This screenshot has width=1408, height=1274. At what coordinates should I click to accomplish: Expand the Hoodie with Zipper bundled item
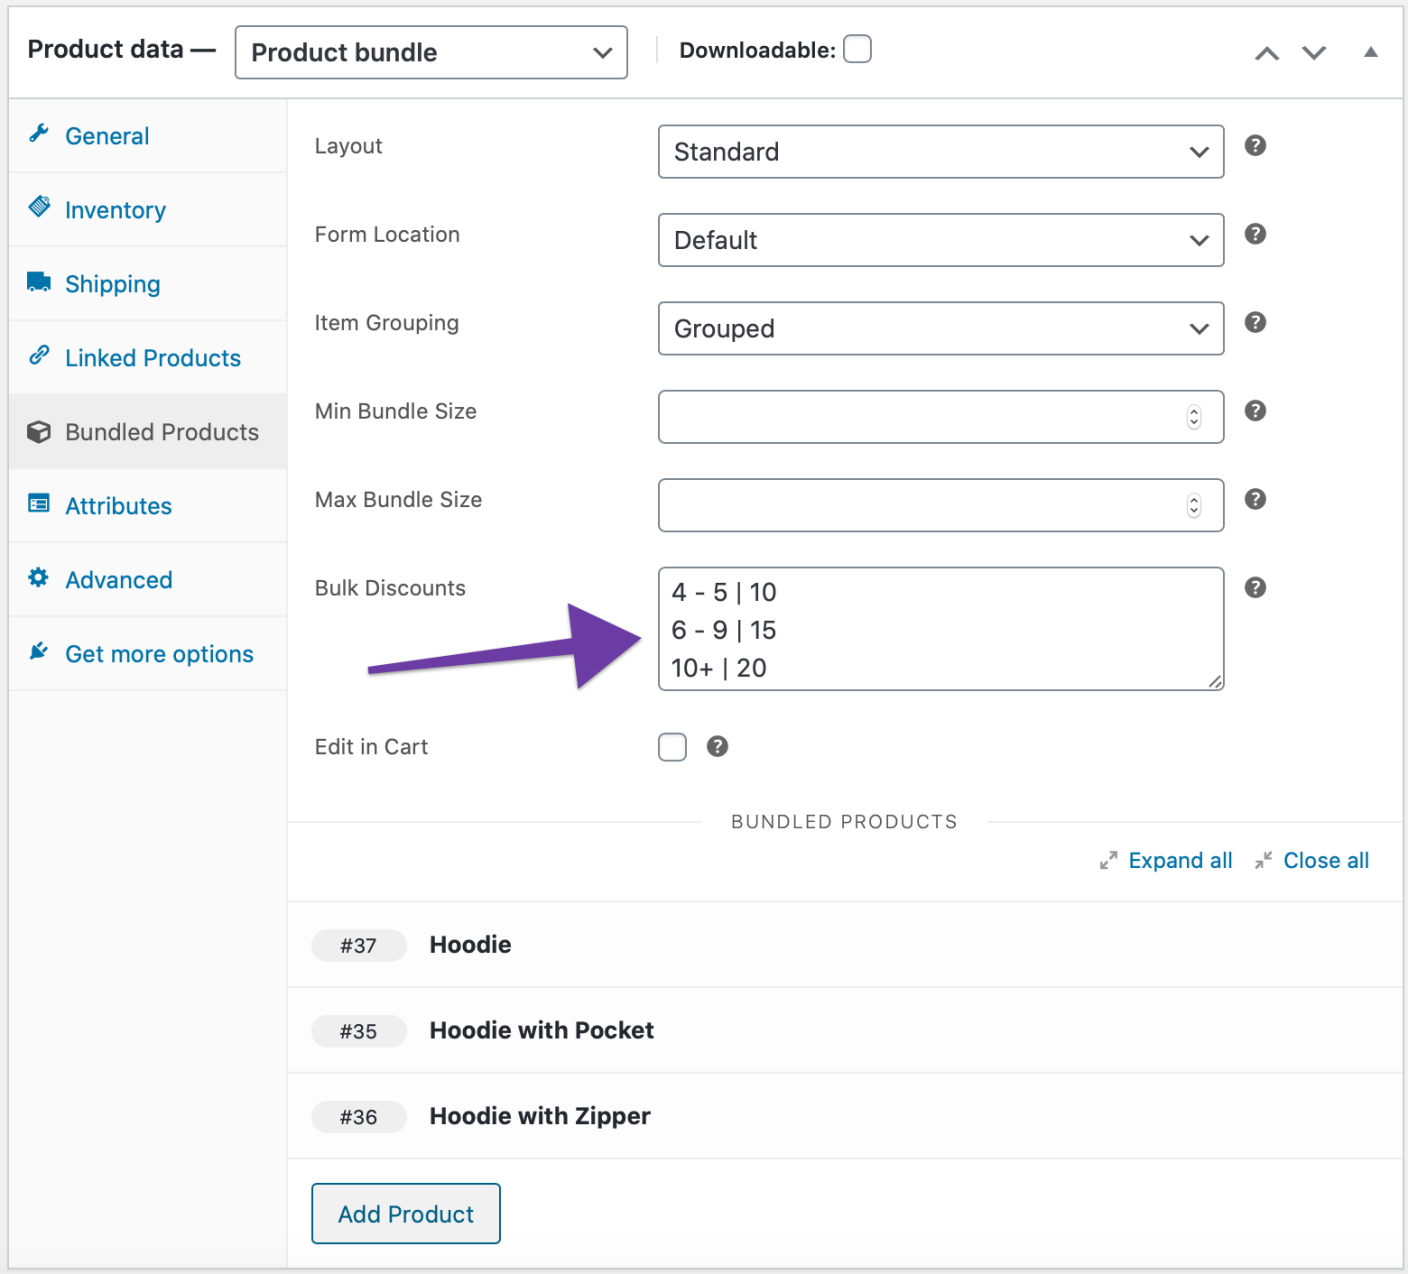(845, 1117)
